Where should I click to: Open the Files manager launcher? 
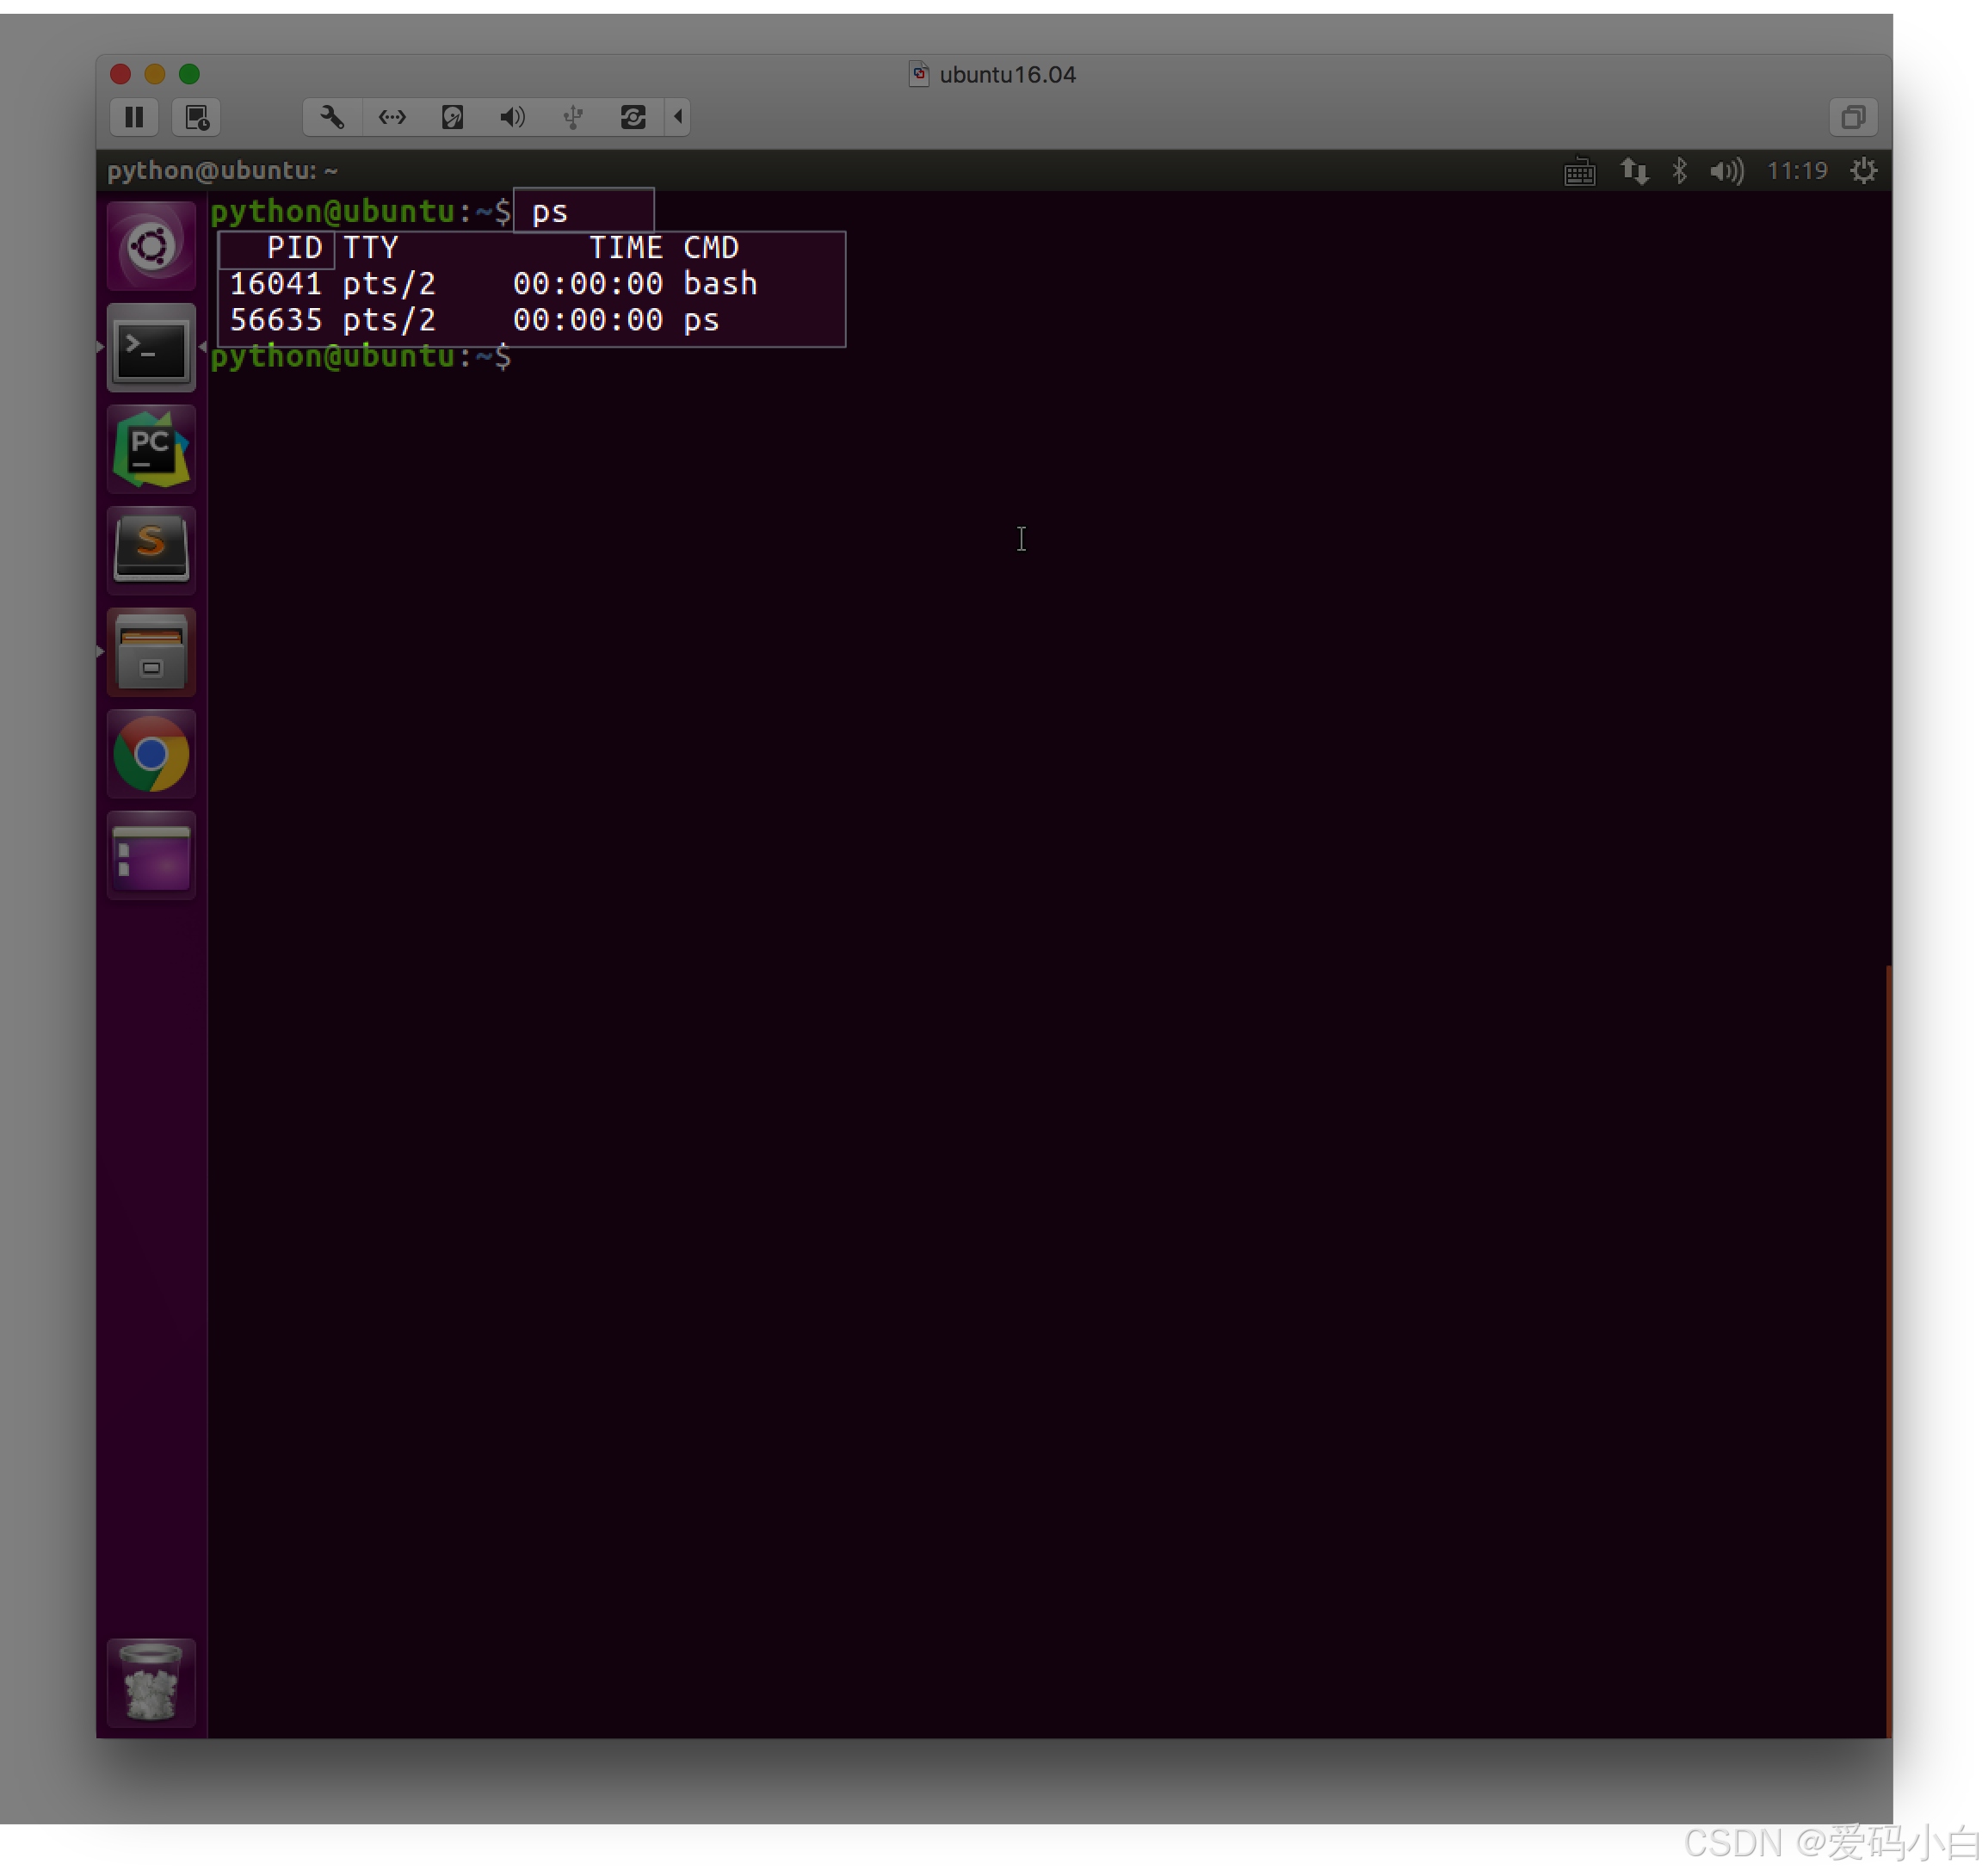click(x=151, y=653)
